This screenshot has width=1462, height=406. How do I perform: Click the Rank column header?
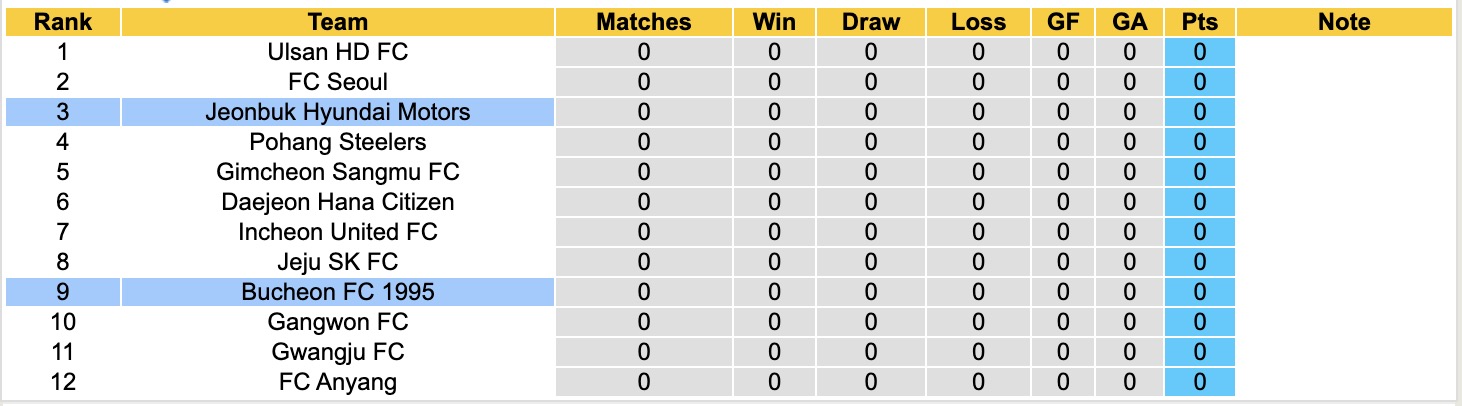coord(62,22)
